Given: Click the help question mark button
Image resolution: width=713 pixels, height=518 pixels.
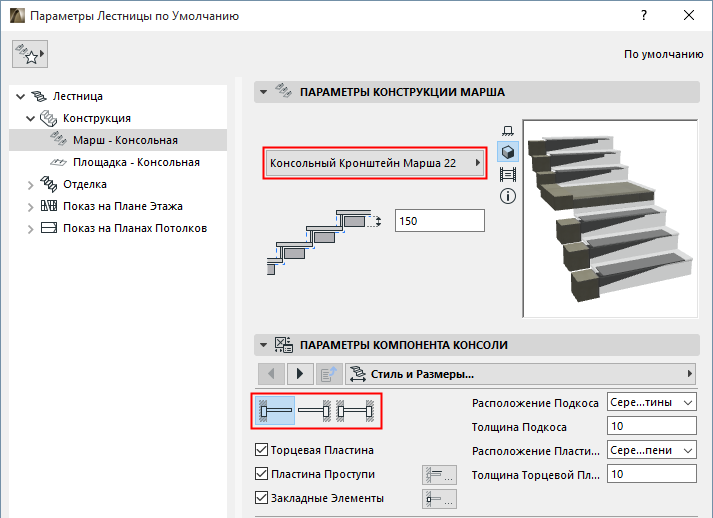Looking at the screenshot, I should 644,15.
